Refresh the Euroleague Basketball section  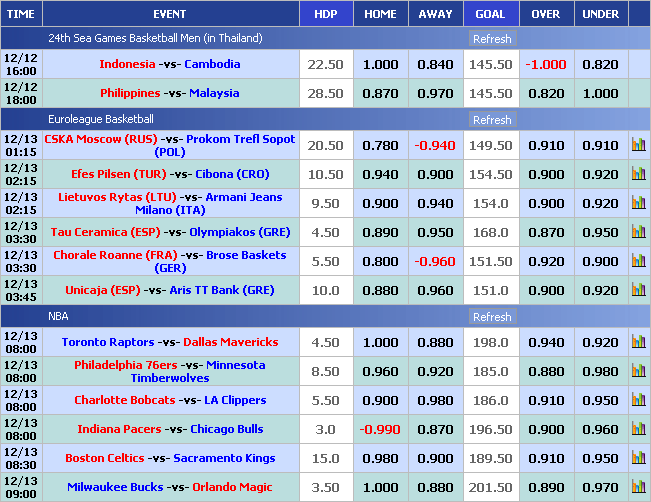491,120
